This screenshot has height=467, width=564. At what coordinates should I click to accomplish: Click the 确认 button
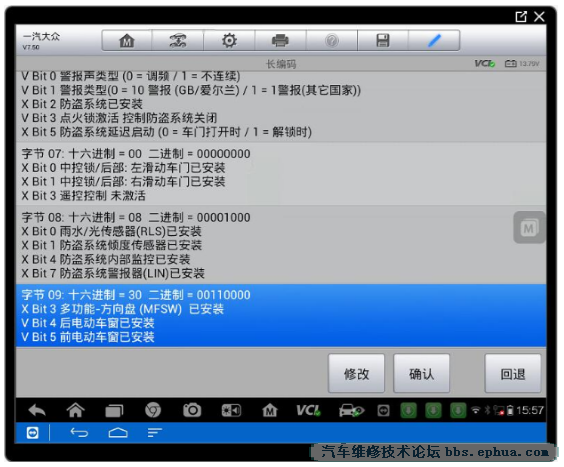point(422,373)
